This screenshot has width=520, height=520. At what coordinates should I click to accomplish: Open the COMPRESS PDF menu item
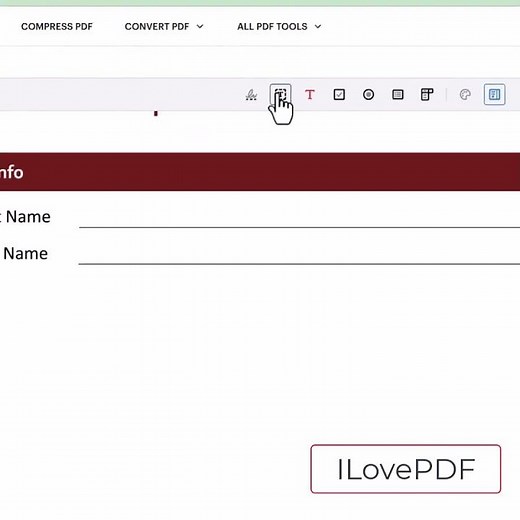click(57, 27)
